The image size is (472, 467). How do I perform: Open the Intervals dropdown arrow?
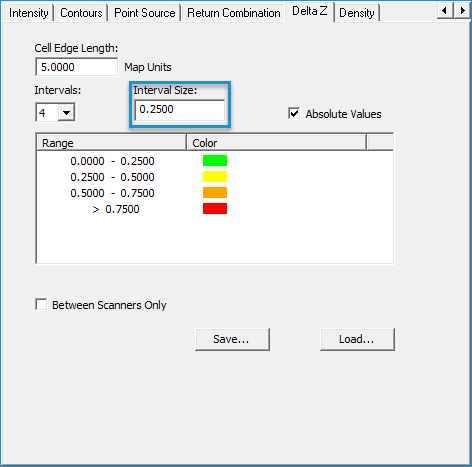(x=66, y=112)
